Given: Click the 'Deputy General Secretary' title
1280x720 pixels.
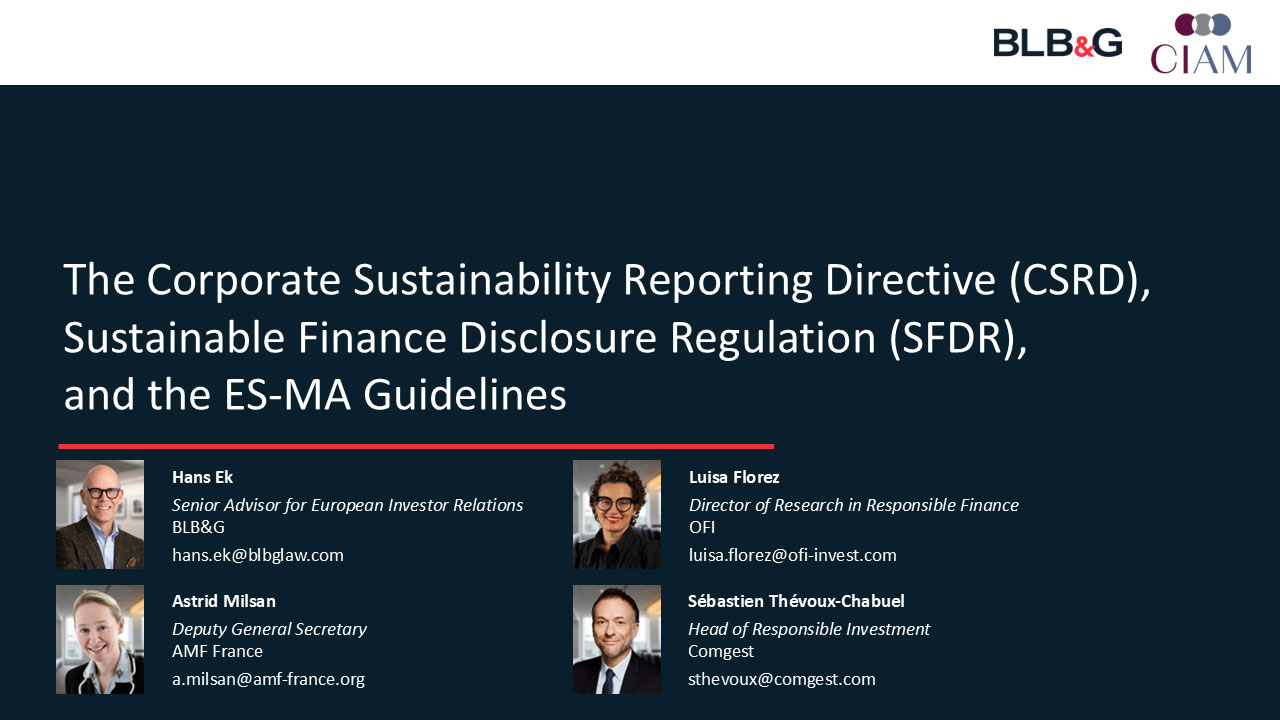Looking at the screenshot, I should click(x=269, y=629).
